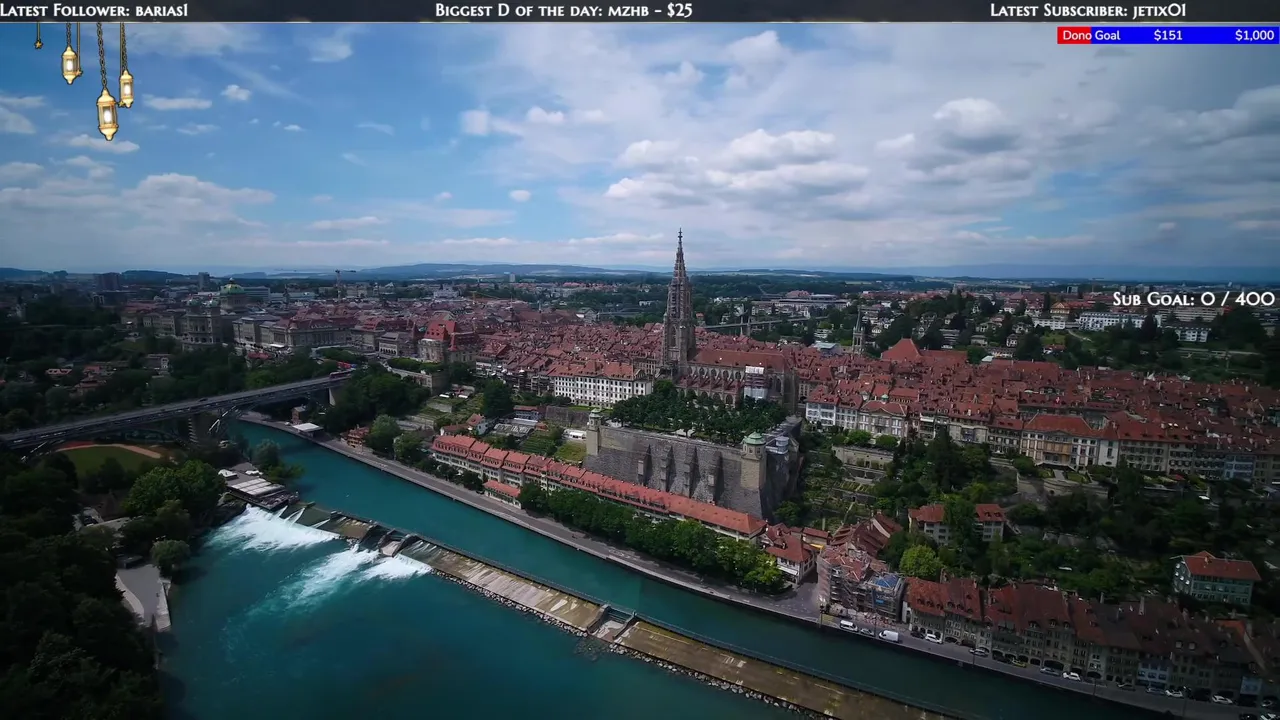This screenshot has width=1280, height=720.
Task: Click the "Dono Goal" label on the progress bar
Action: click(1091, 35)
